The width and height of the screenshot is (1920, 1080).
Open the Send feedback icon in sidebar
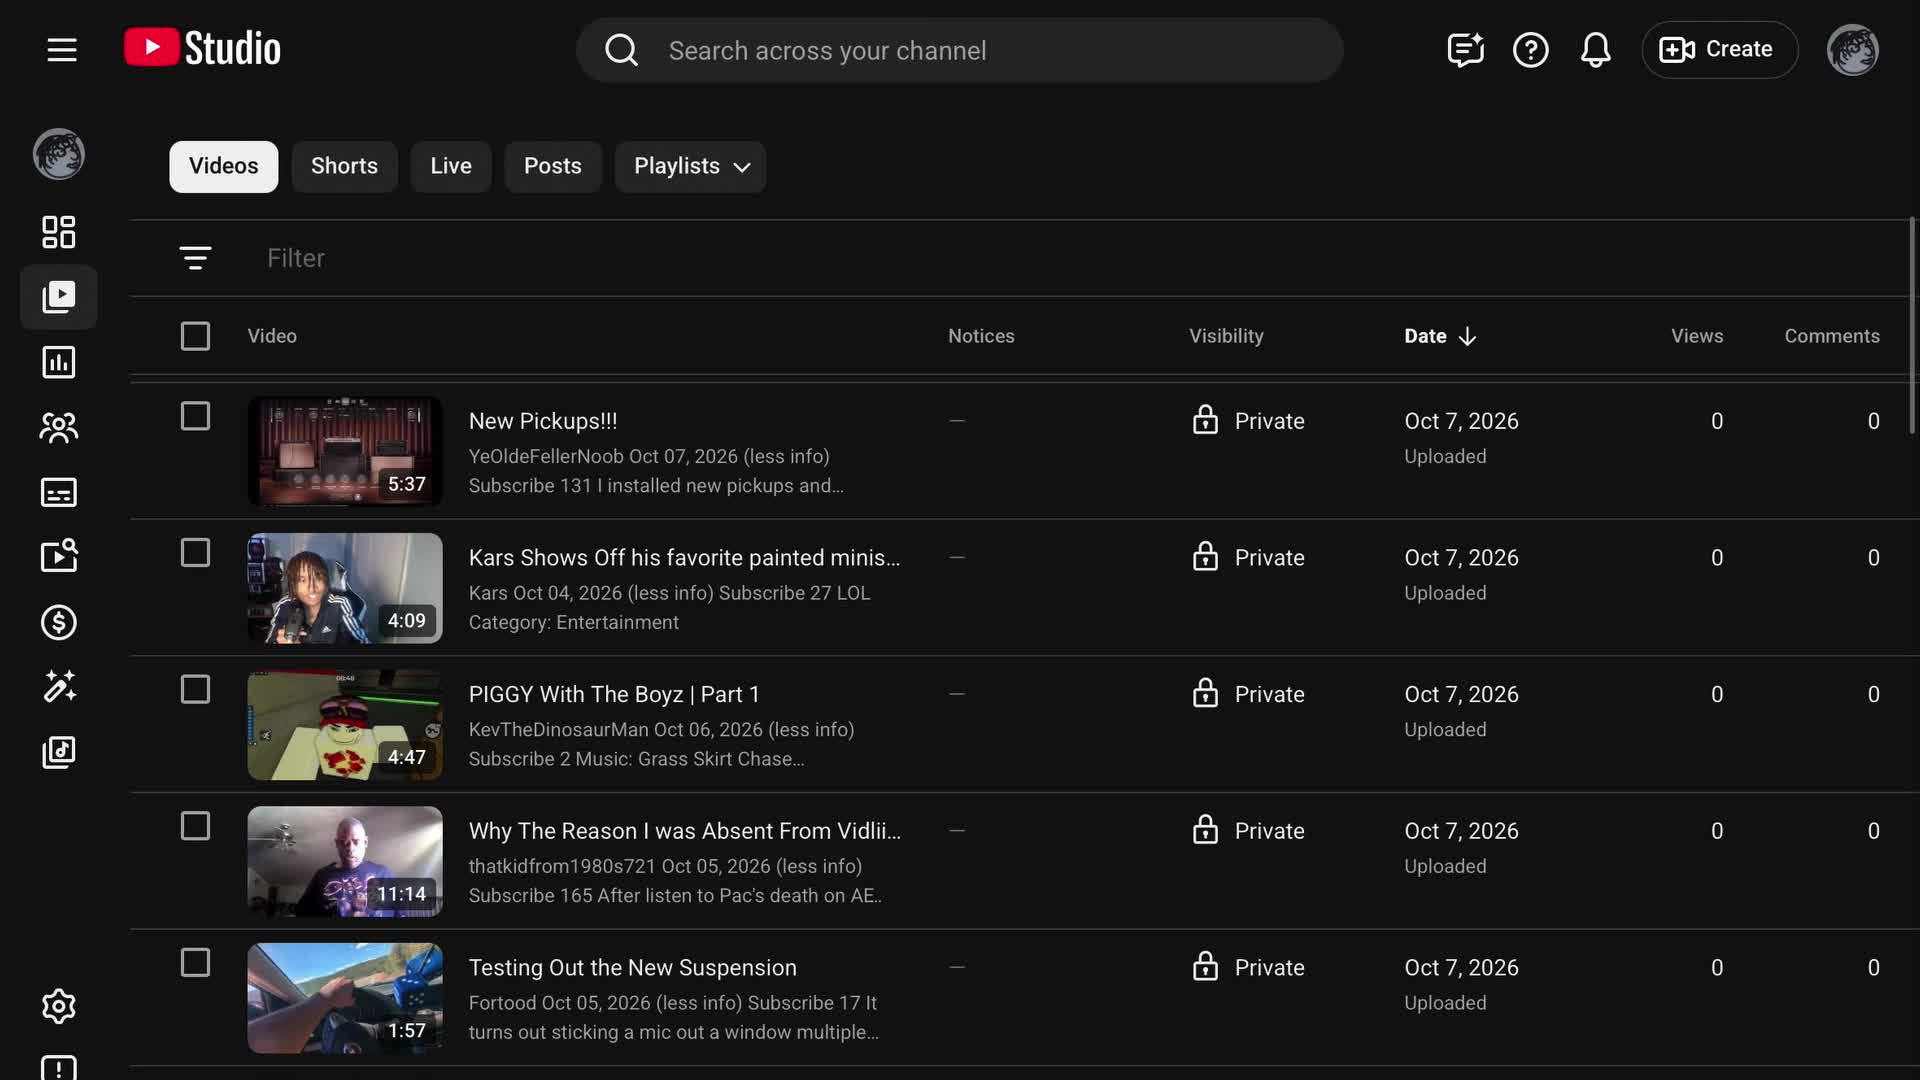tap(59, 1067)
